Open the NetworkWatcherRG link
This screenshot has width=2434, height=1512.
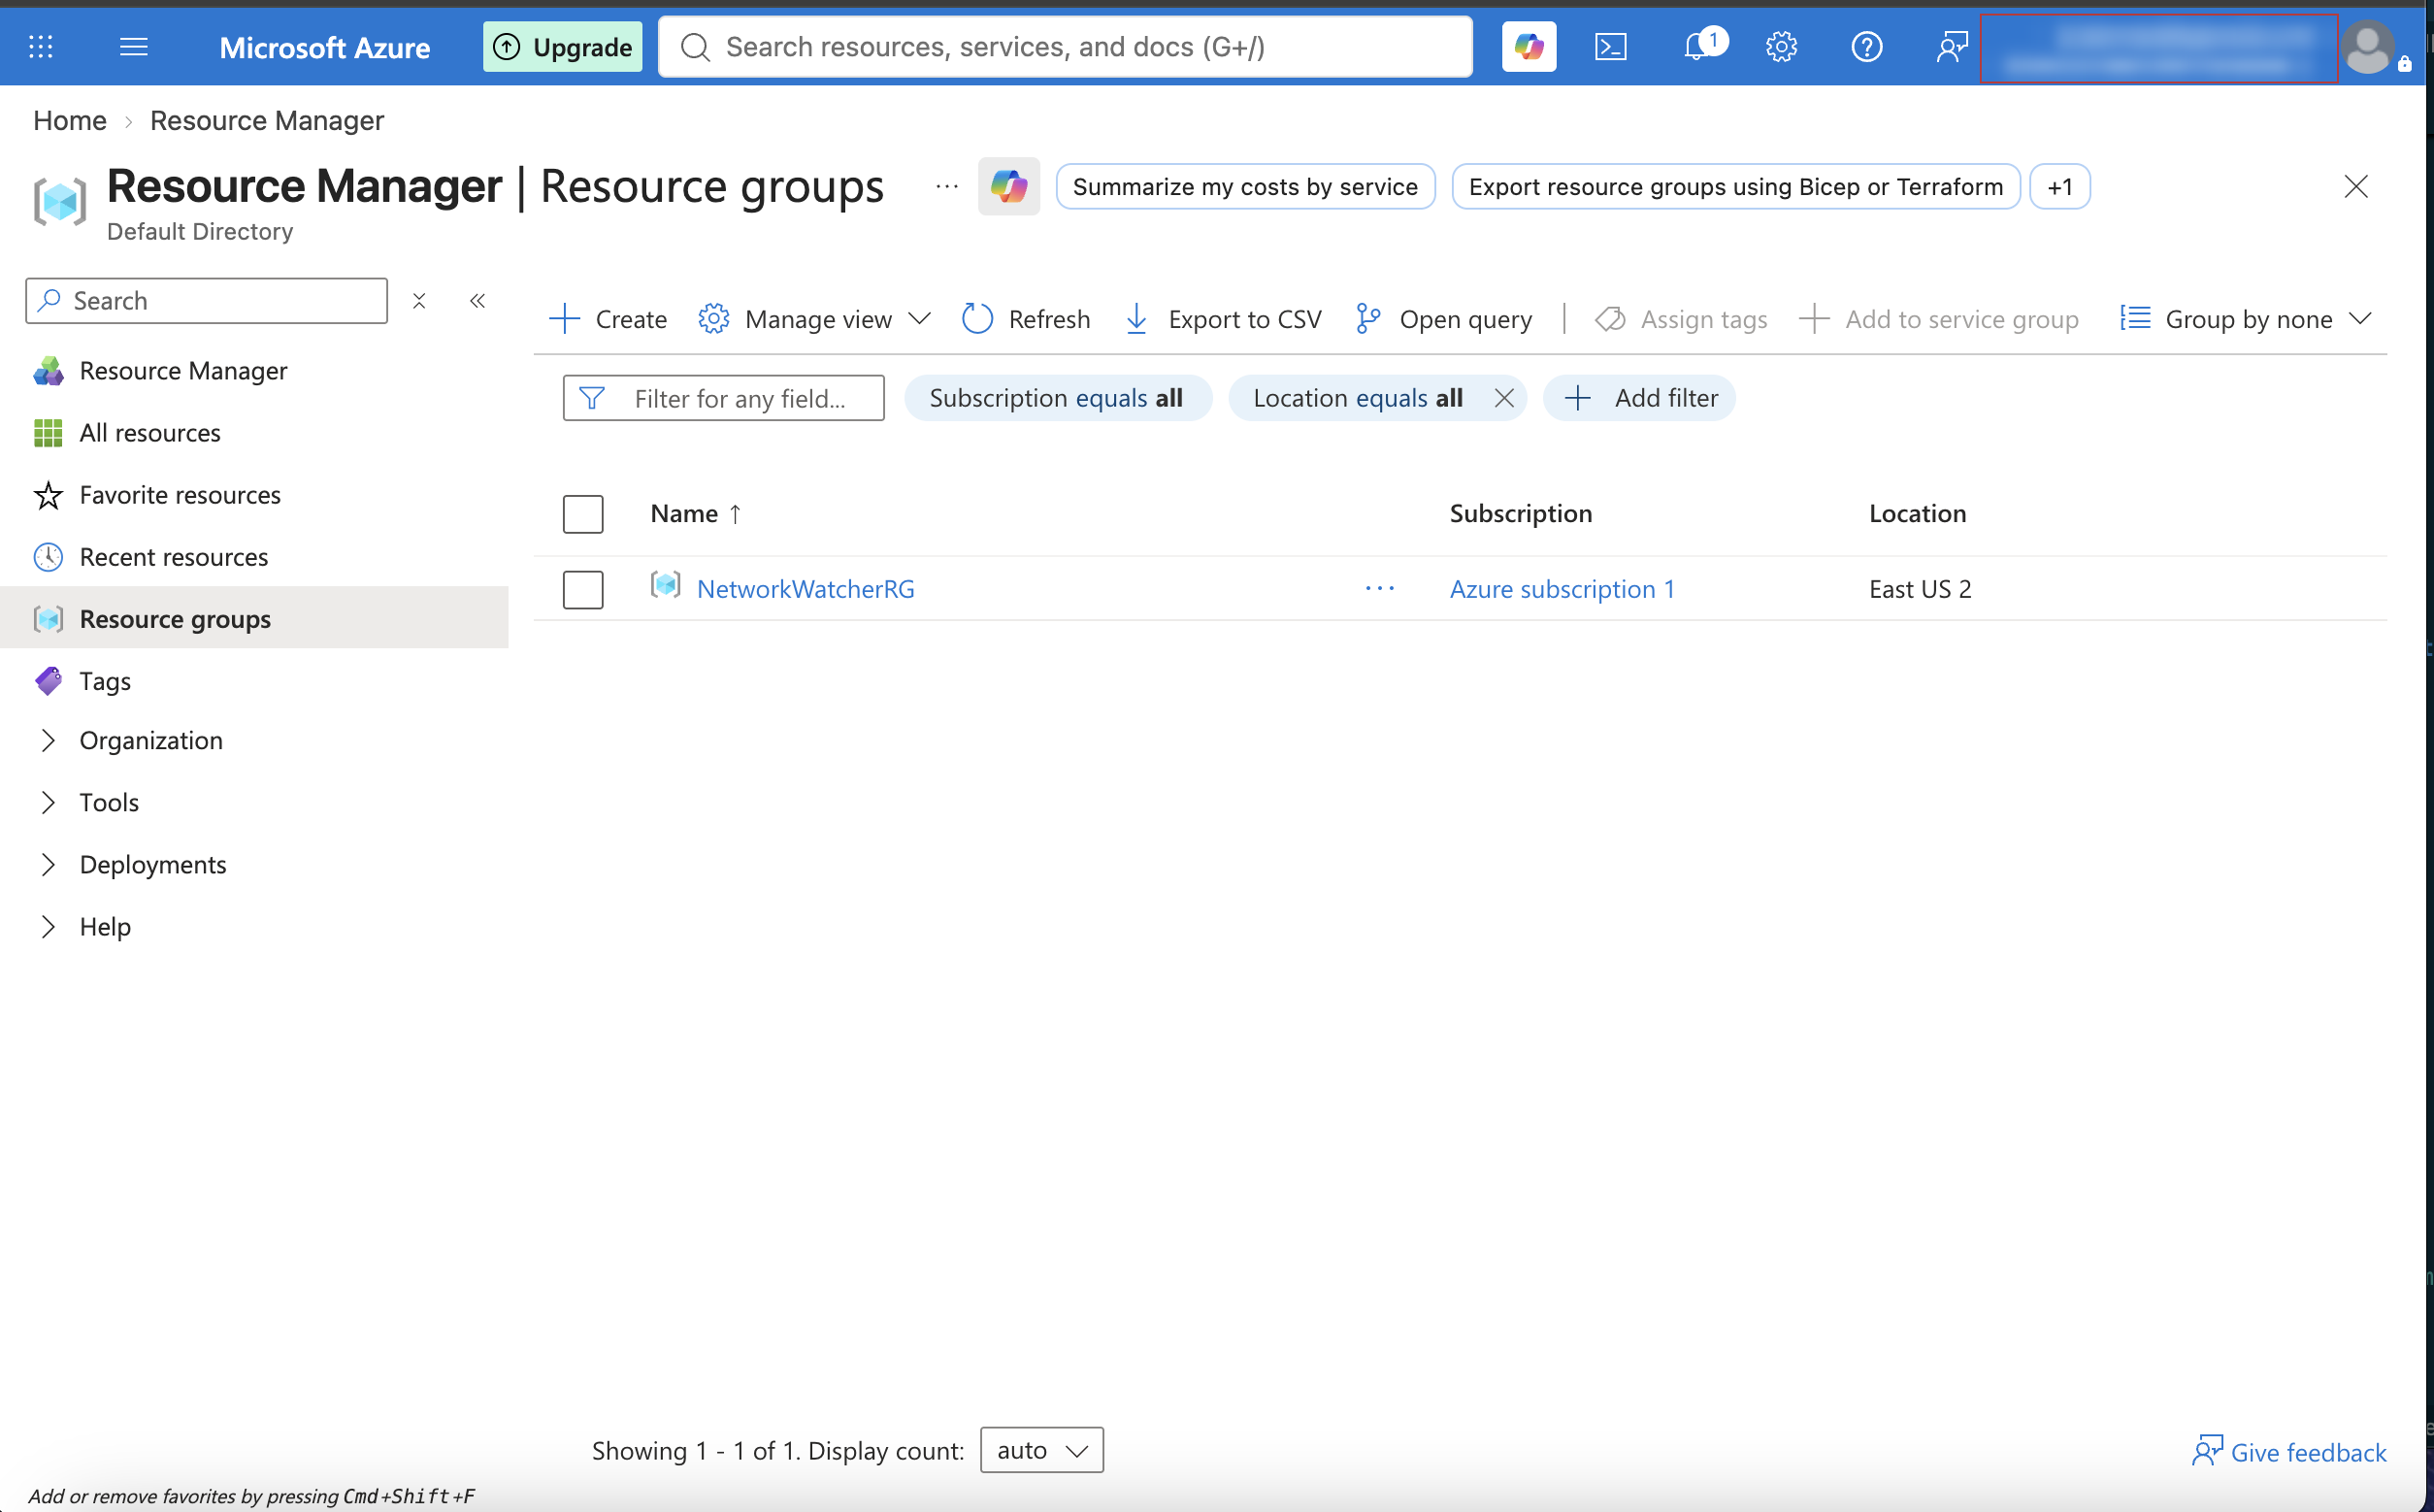(x=806, y=589)
